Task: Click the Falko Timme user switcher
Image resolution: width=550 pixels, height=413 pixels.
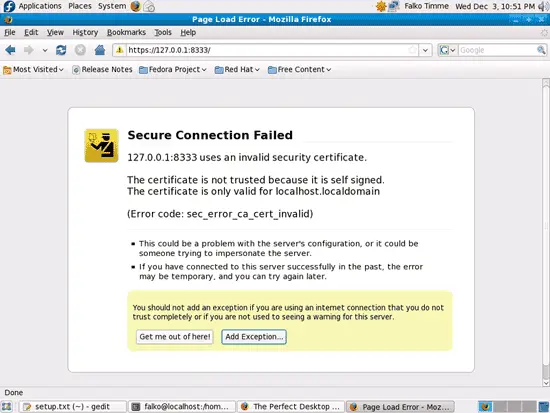Action: (x=426, y=6)
